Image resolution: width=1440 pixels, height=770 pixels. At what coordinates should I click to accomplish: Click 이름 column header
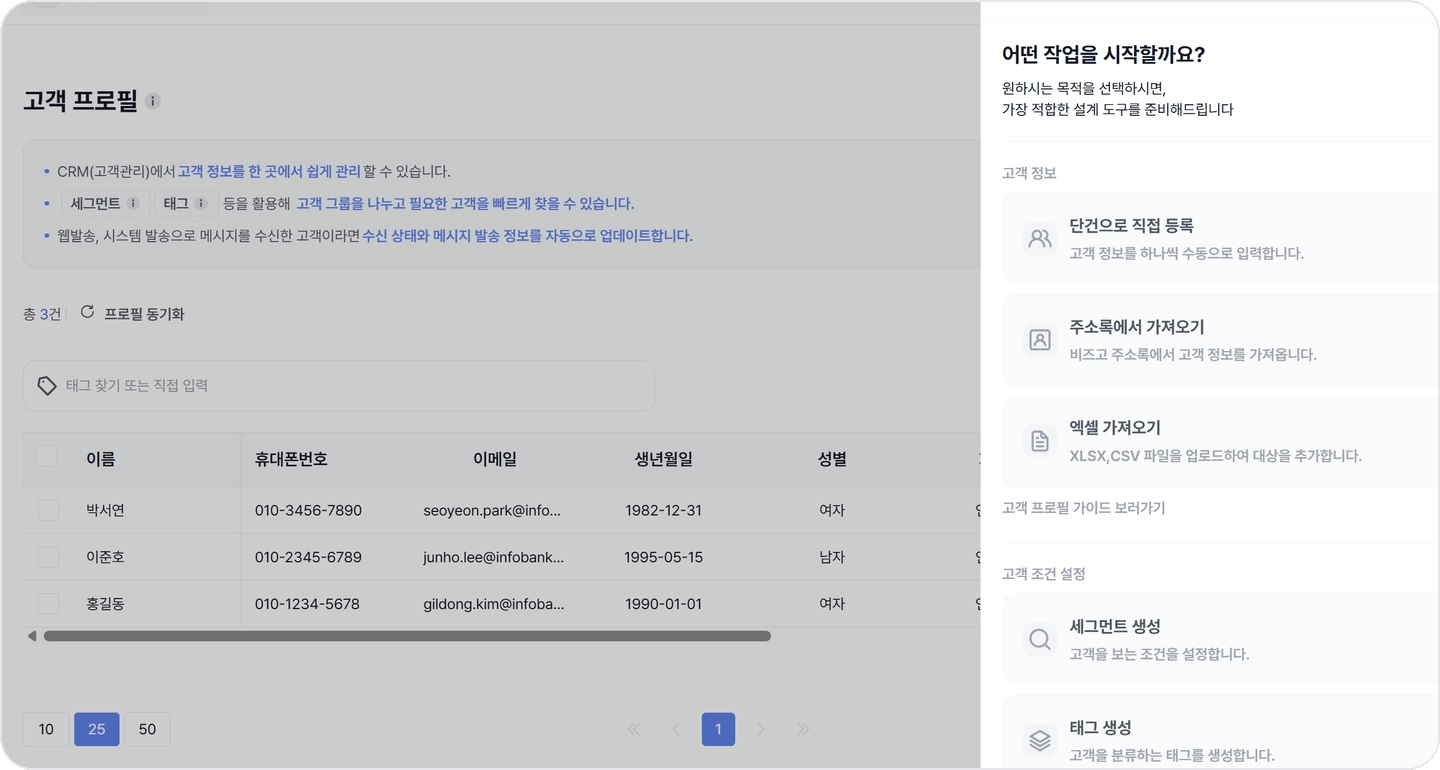101,460
